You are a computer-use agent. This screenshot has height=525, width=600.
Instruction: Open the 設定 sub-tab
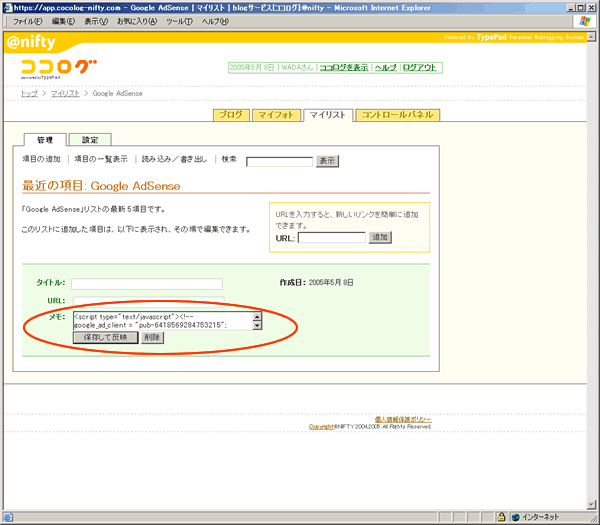[x=90, y=139]
